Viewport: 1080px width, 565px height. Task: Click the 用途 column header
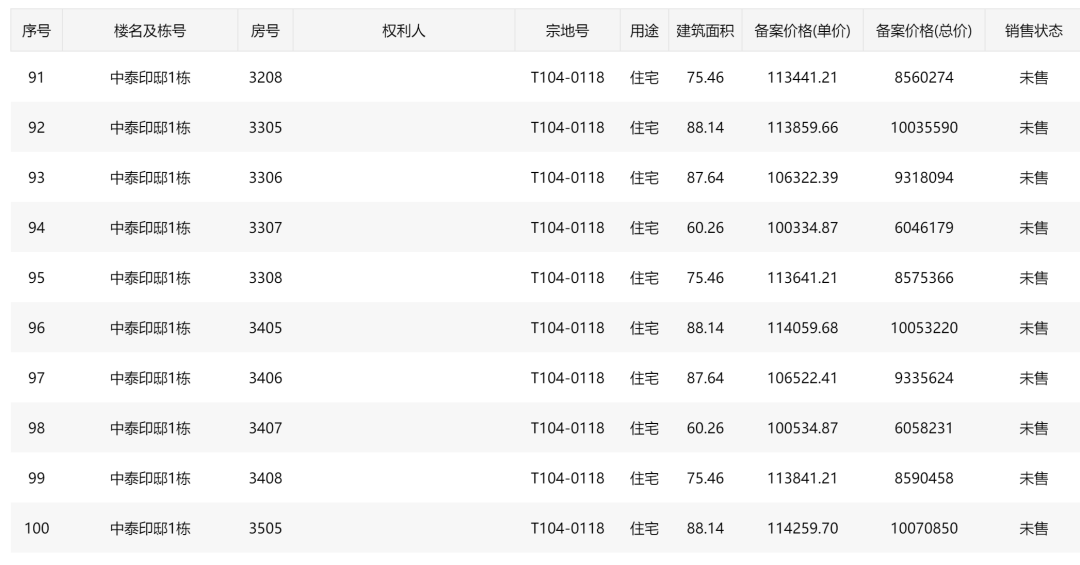pyautogui.click(x=644, y=31)
